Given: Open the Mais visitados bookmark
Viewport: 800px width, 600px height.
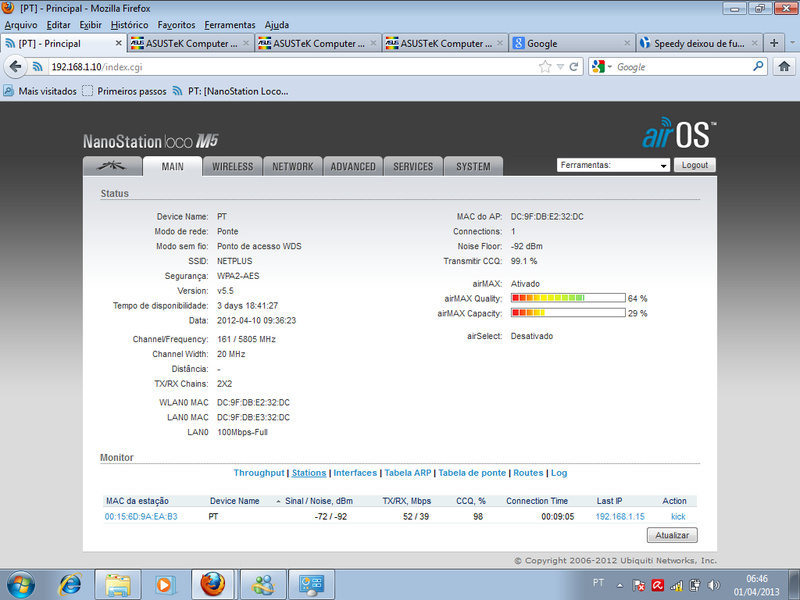Looking at the screenshot, I should 40,91.
